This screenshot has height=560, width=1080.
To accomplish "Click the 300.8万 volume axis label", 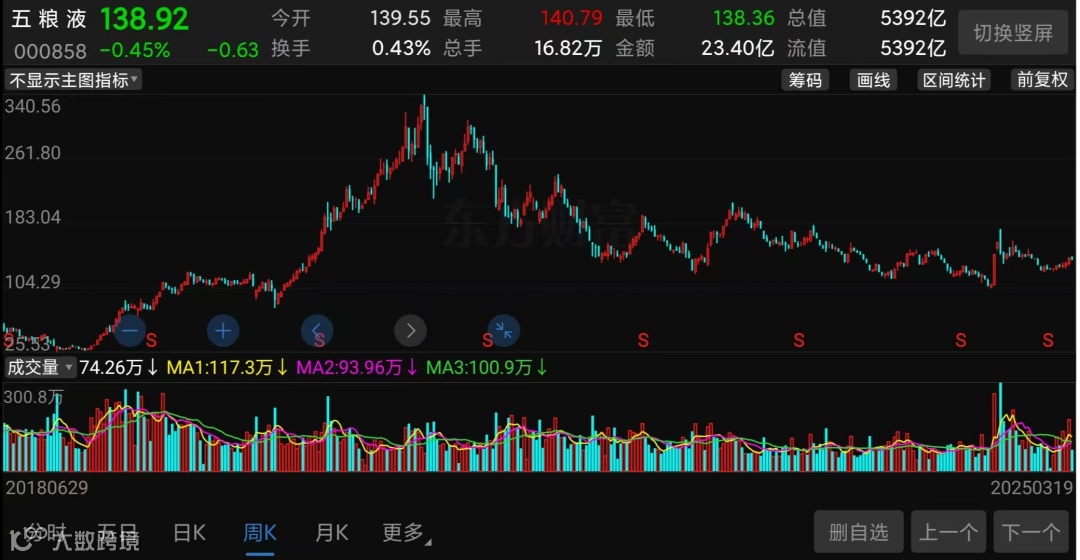I will click(x=33, y=397).
